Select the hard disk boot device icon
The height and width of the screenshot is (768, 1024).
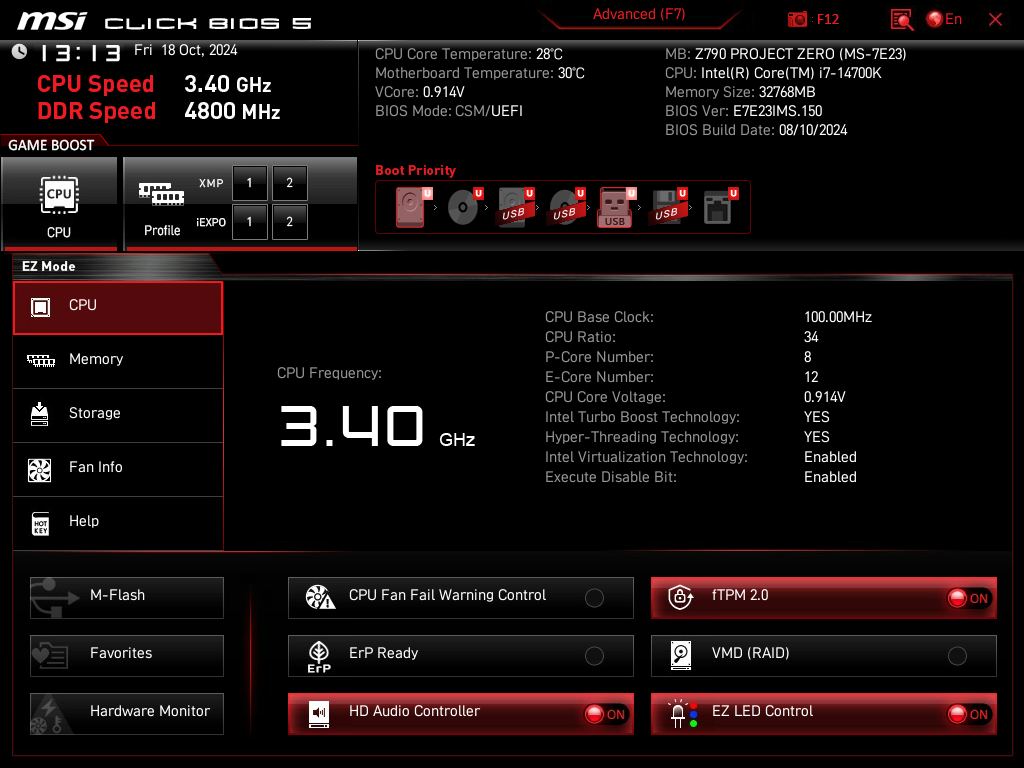pyautogui.click(x=411, y=207)
